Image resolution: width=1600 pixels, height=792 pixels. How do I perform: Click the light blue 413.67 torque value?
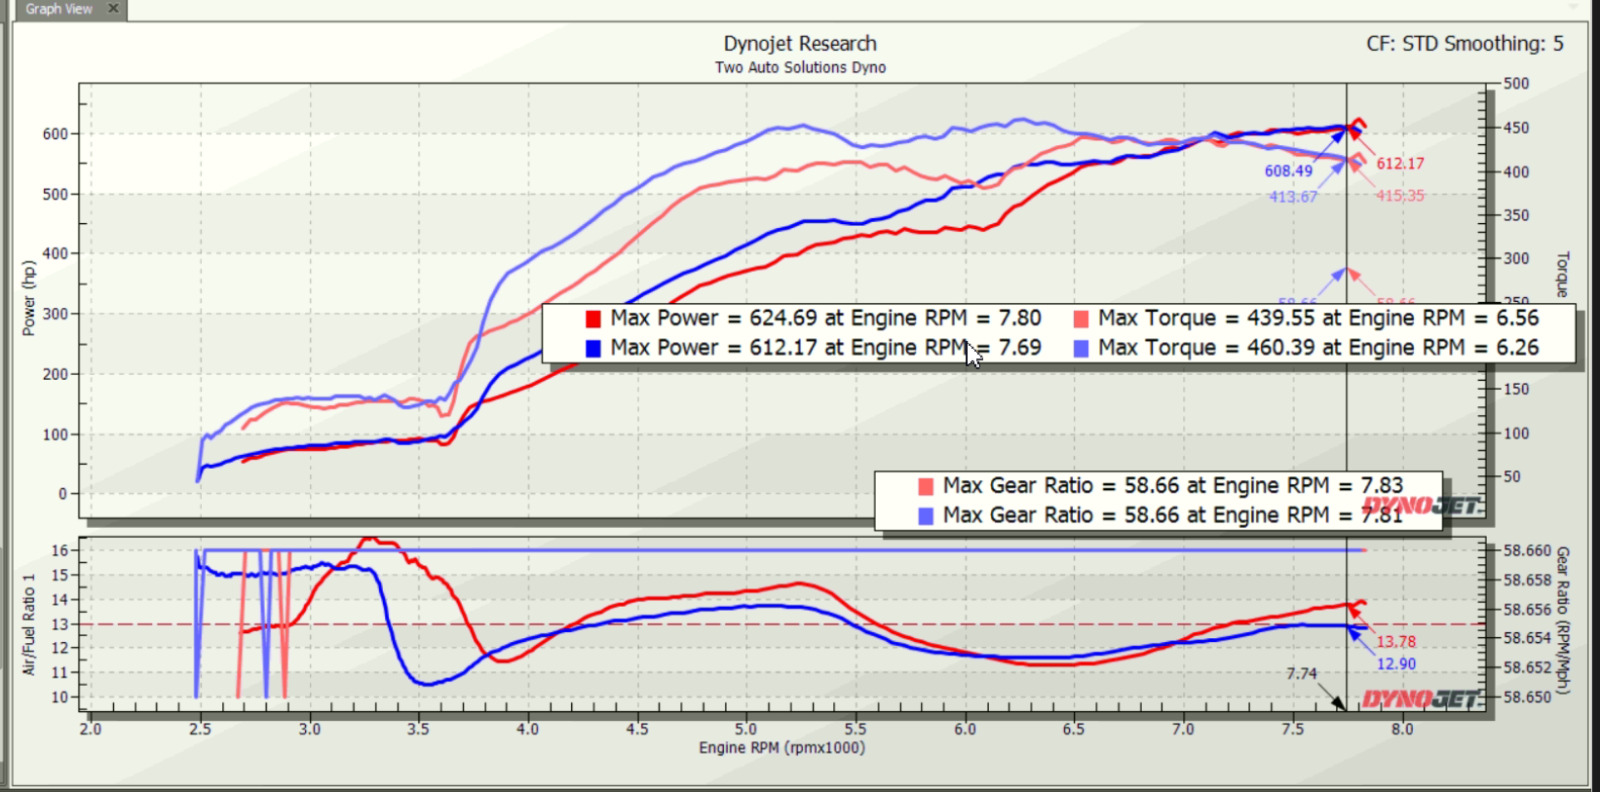click(1293, 197)
